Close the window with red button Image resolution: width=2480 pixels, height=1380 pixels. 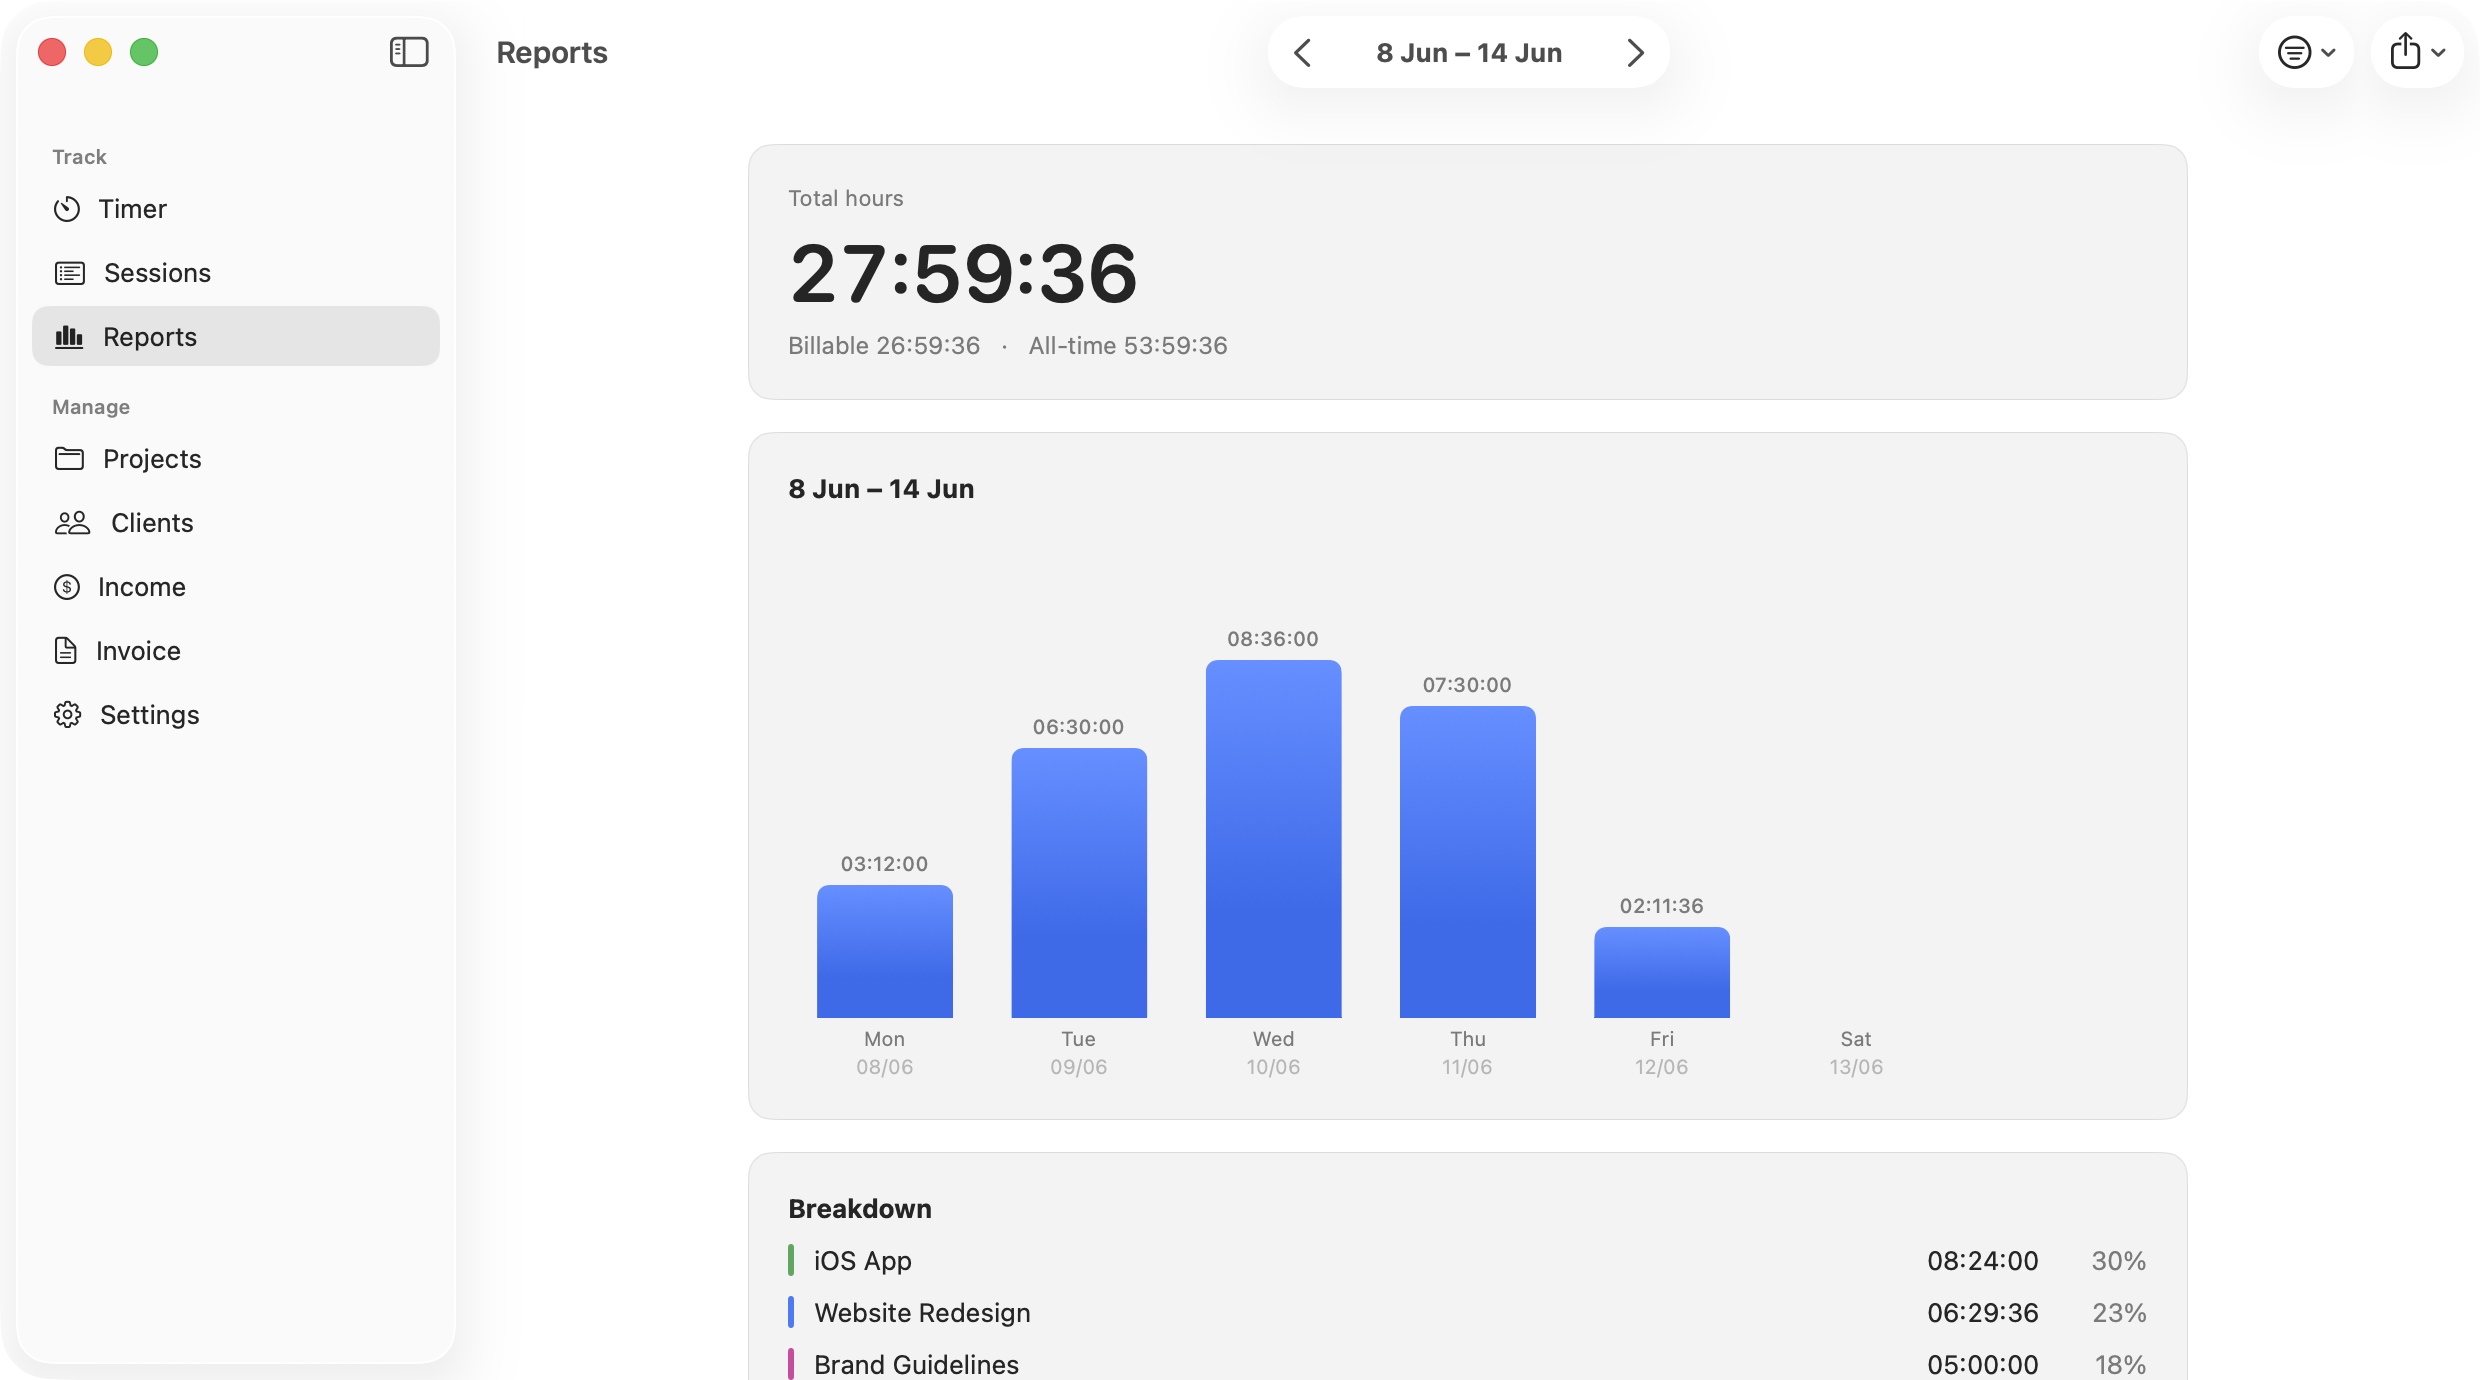52,52
